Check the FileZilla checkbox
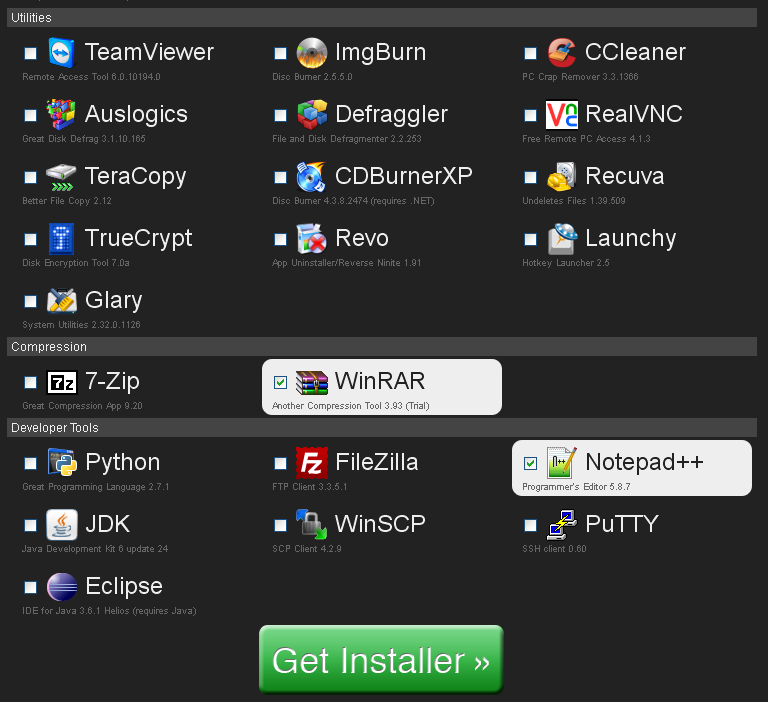This screenshot has height=702, width=768. click(280, 463)
